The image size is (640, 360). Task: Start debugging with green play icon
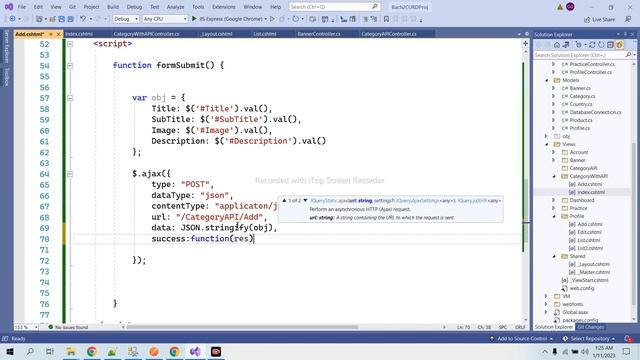194,19
